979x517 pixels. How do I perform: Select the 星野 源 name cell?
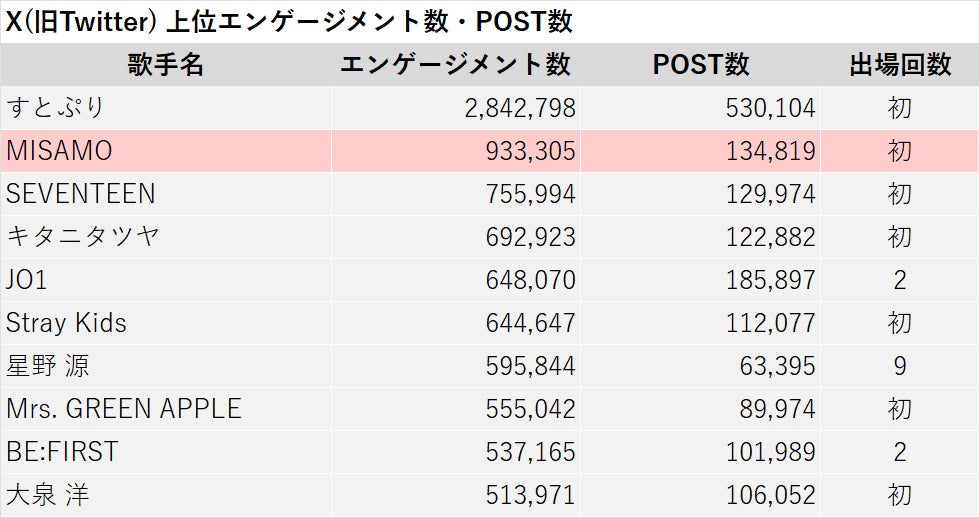click(x=48, y=366)
